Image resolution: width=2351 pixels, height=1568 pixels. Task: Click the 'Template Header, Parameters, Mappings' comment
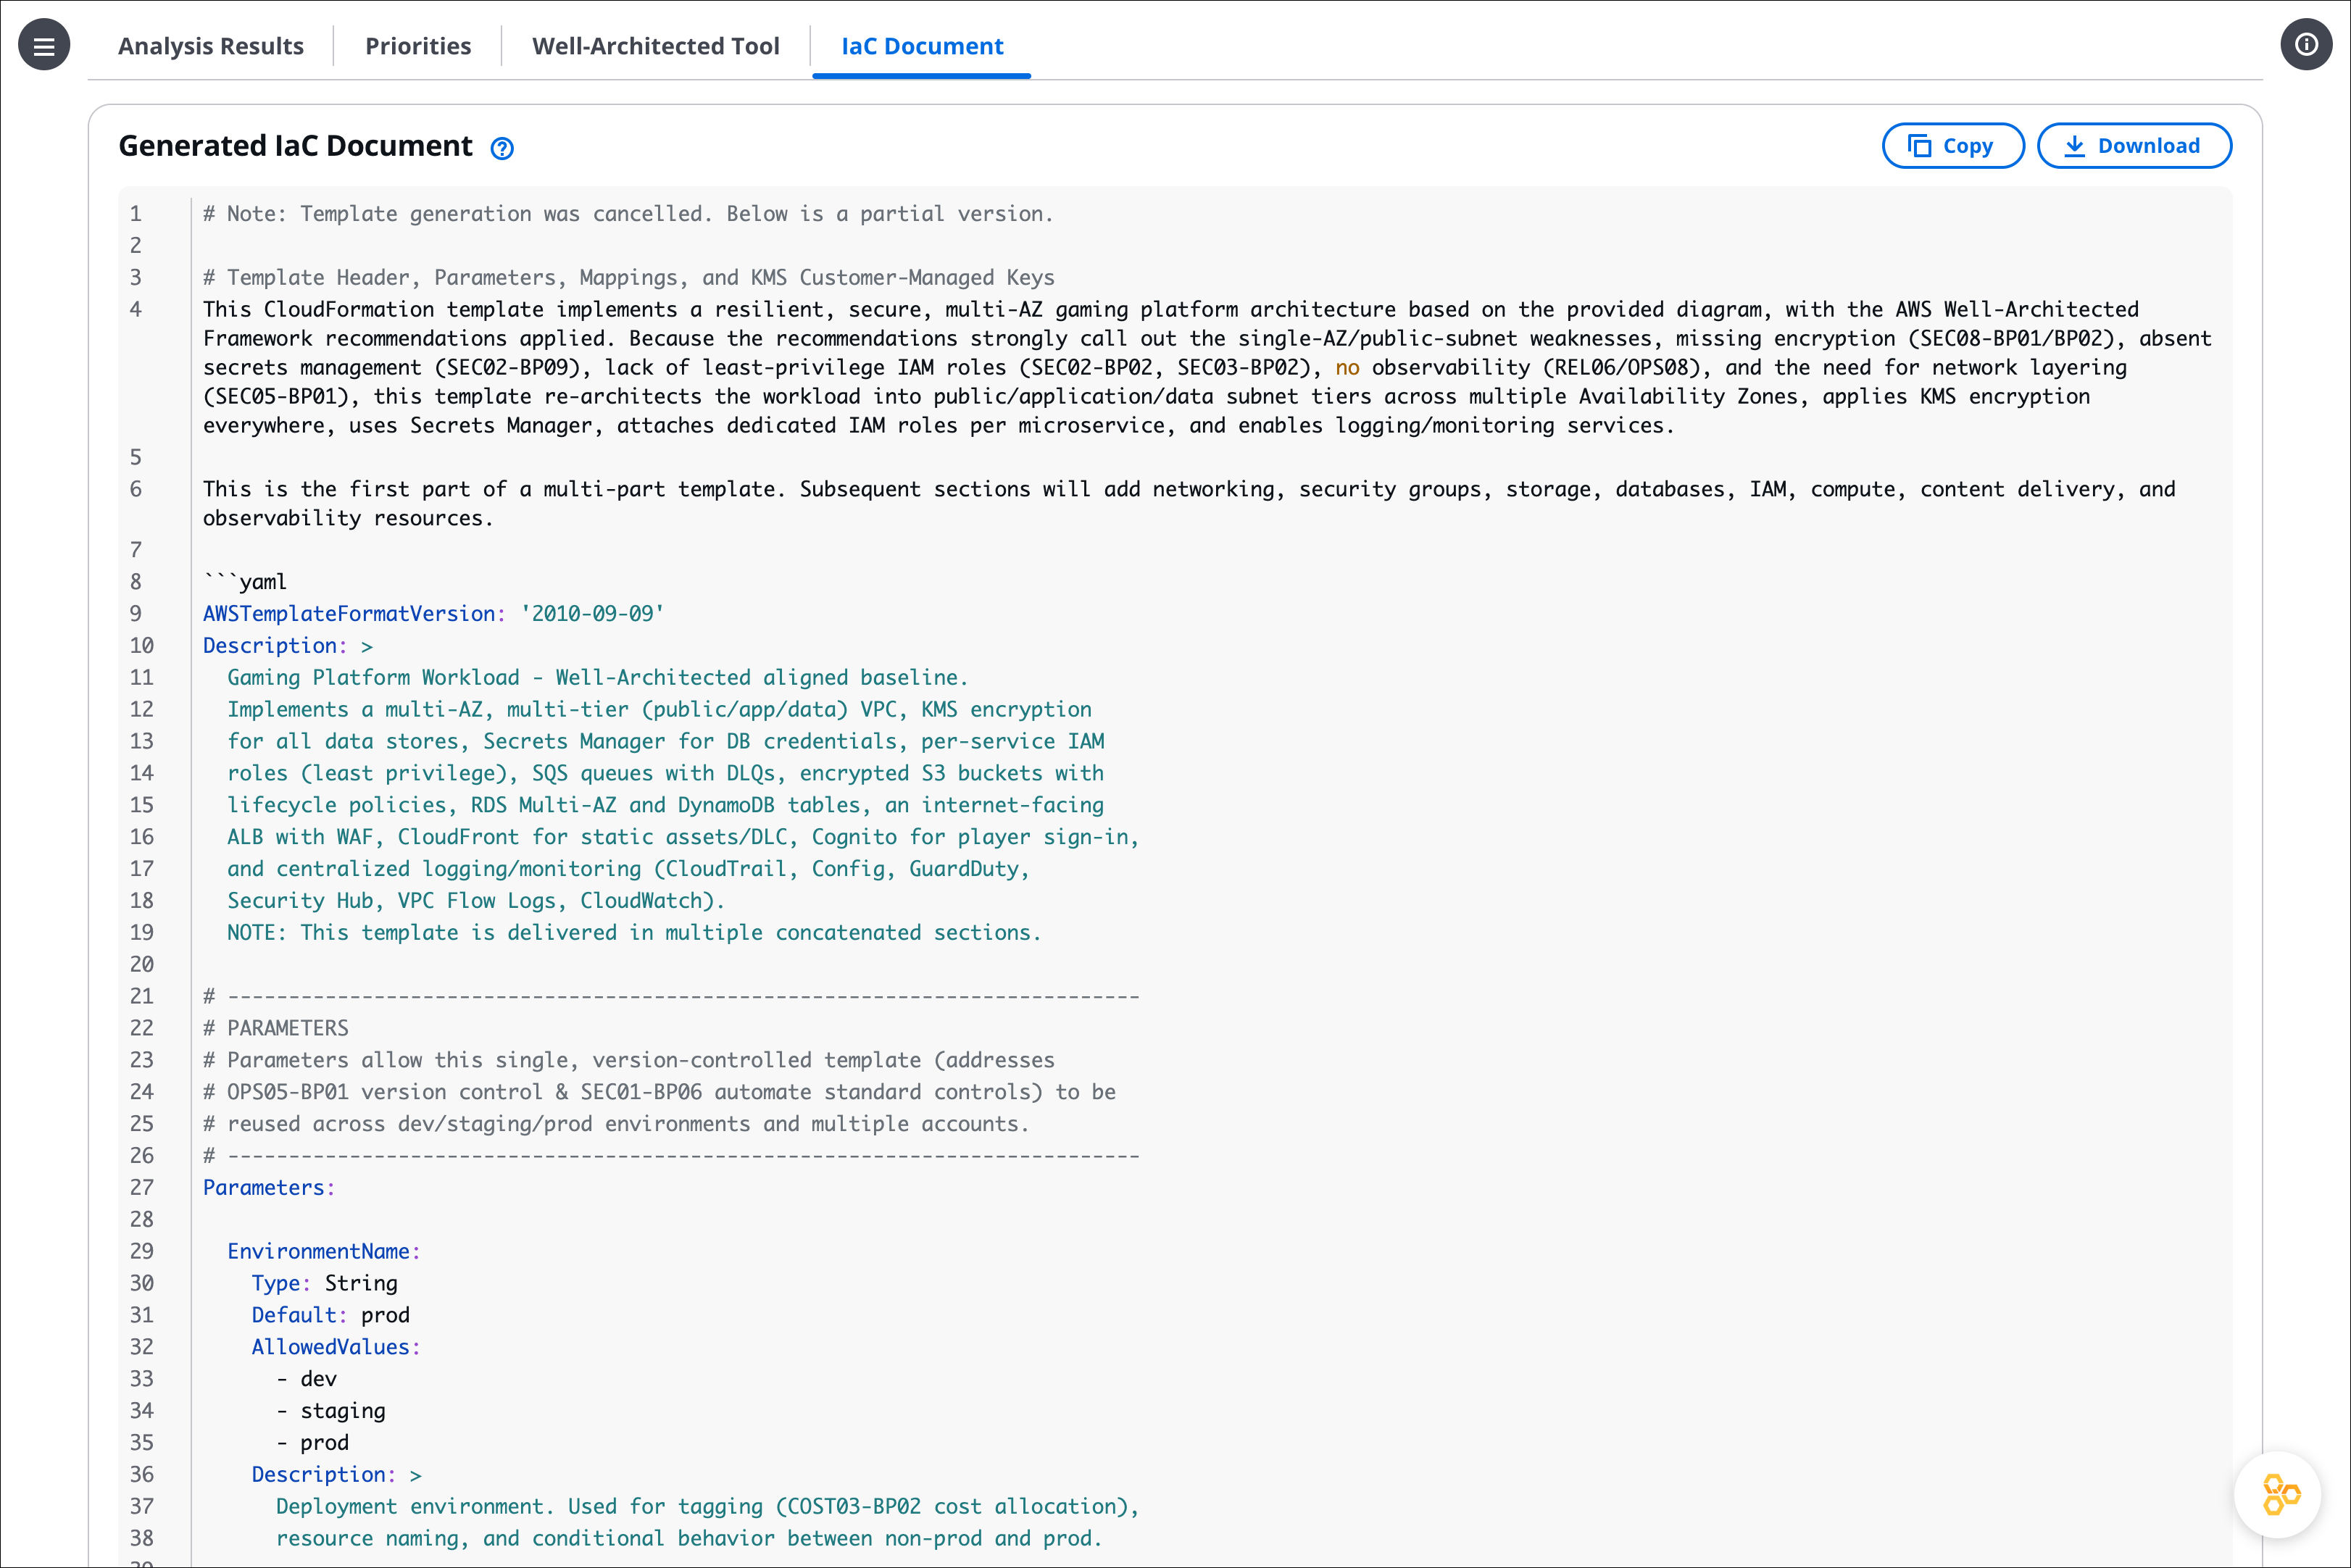(x=629, y=278)
